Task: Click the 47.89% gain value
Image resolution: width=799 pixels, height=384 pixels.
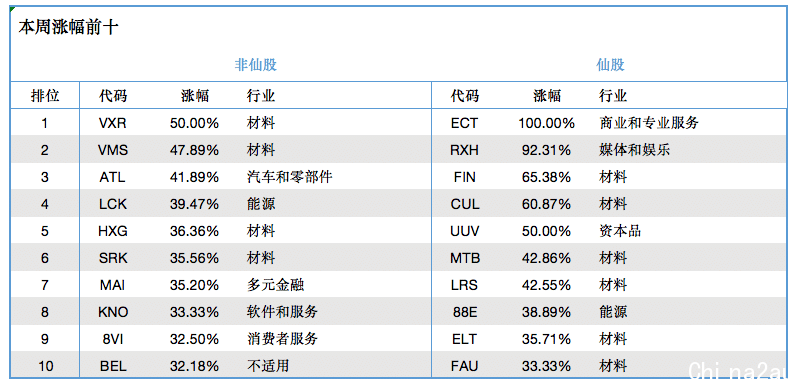Action: click(x=194, y=150)
